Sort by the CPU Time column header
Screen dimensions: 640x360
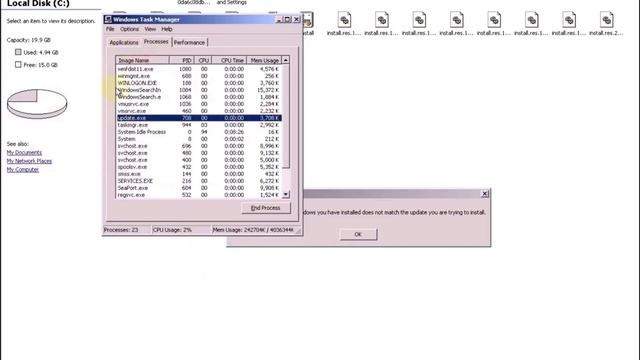tap(229, 60)
